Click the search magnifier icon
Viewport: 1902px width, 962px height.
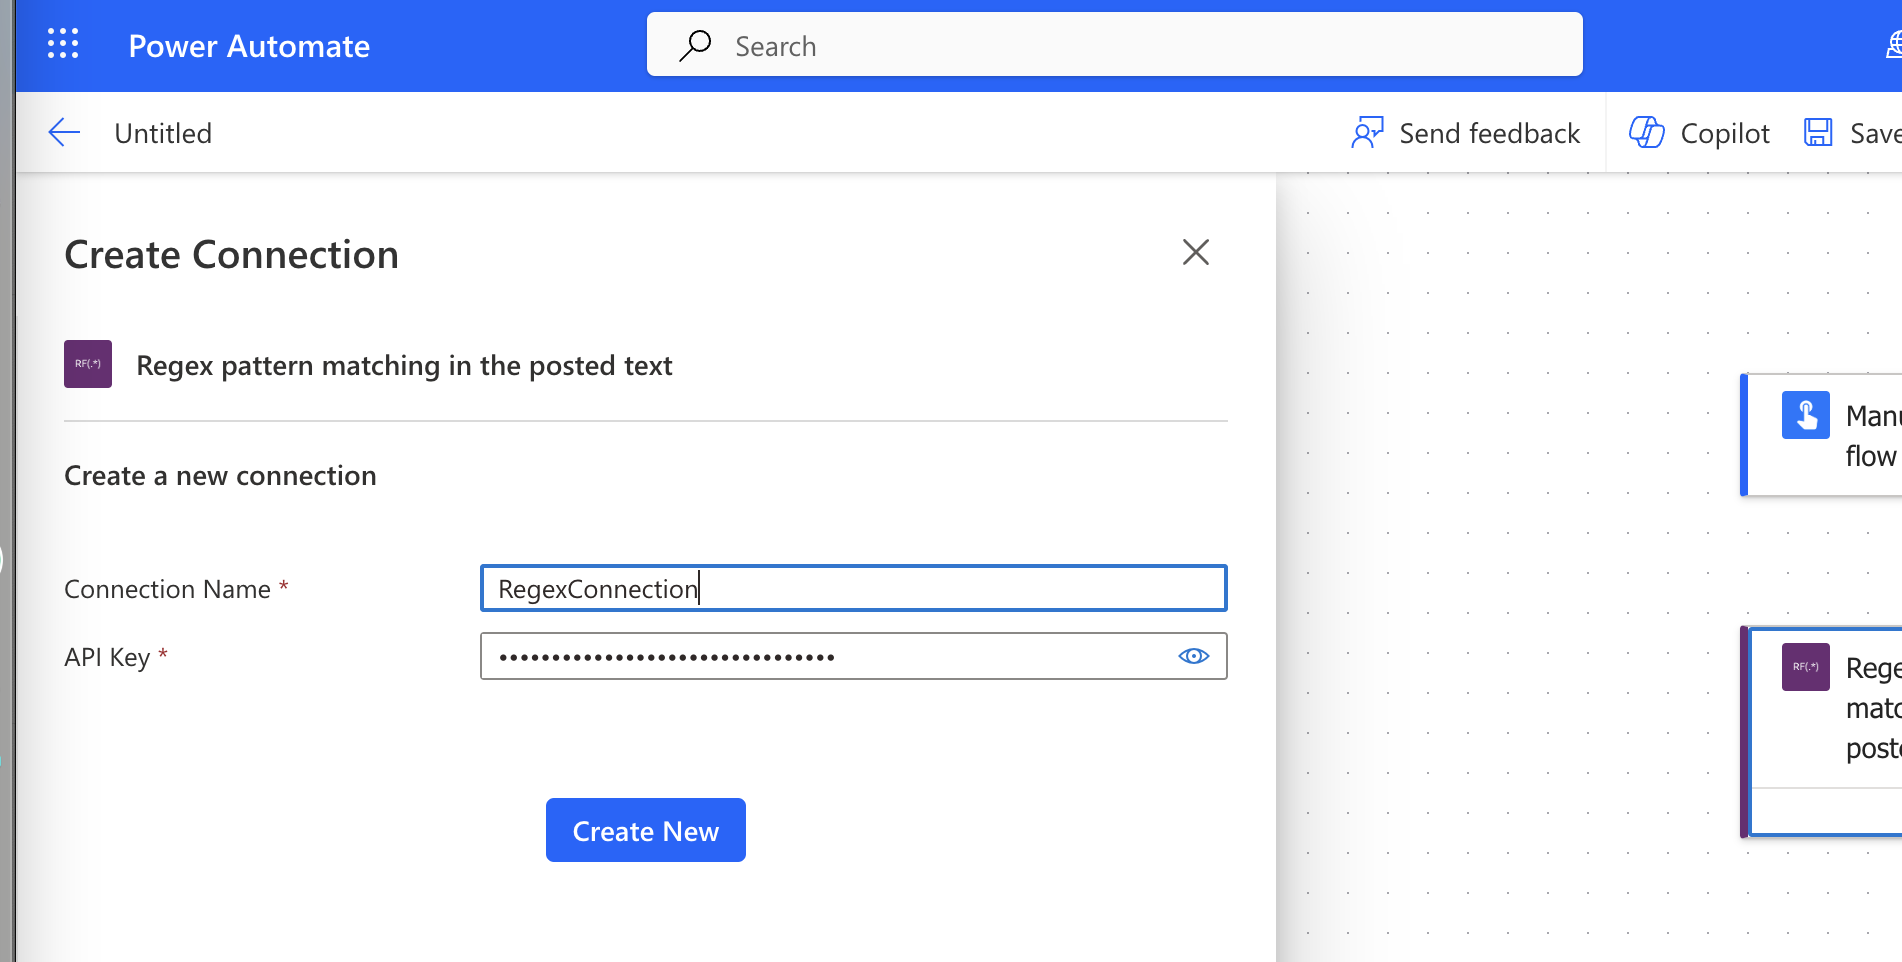[x=696, y=45]
